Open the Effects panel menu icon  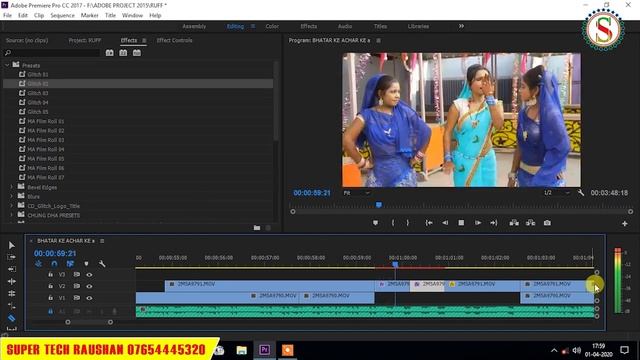point(144,40)
